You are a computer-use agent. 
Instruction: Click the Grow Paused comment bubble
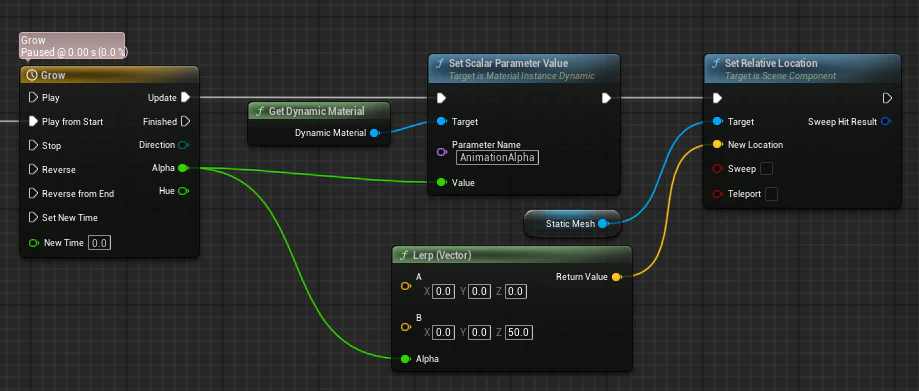[x=73, y=46]
